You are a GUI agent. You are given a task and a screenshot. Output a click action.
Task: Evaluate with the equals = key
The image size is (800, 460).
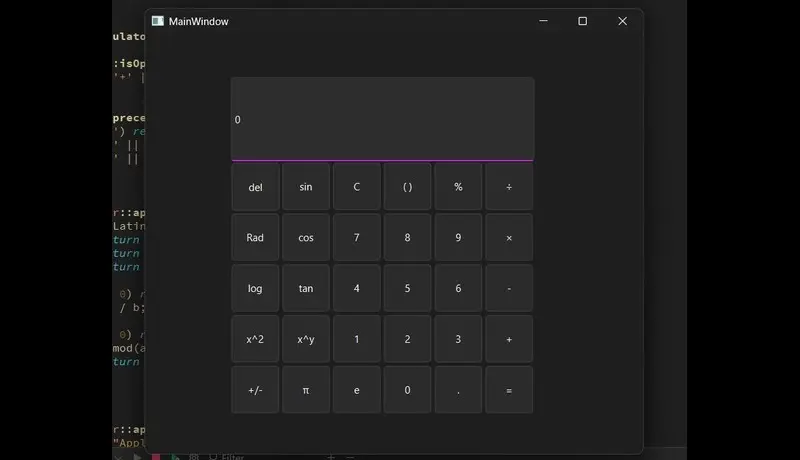509,390
